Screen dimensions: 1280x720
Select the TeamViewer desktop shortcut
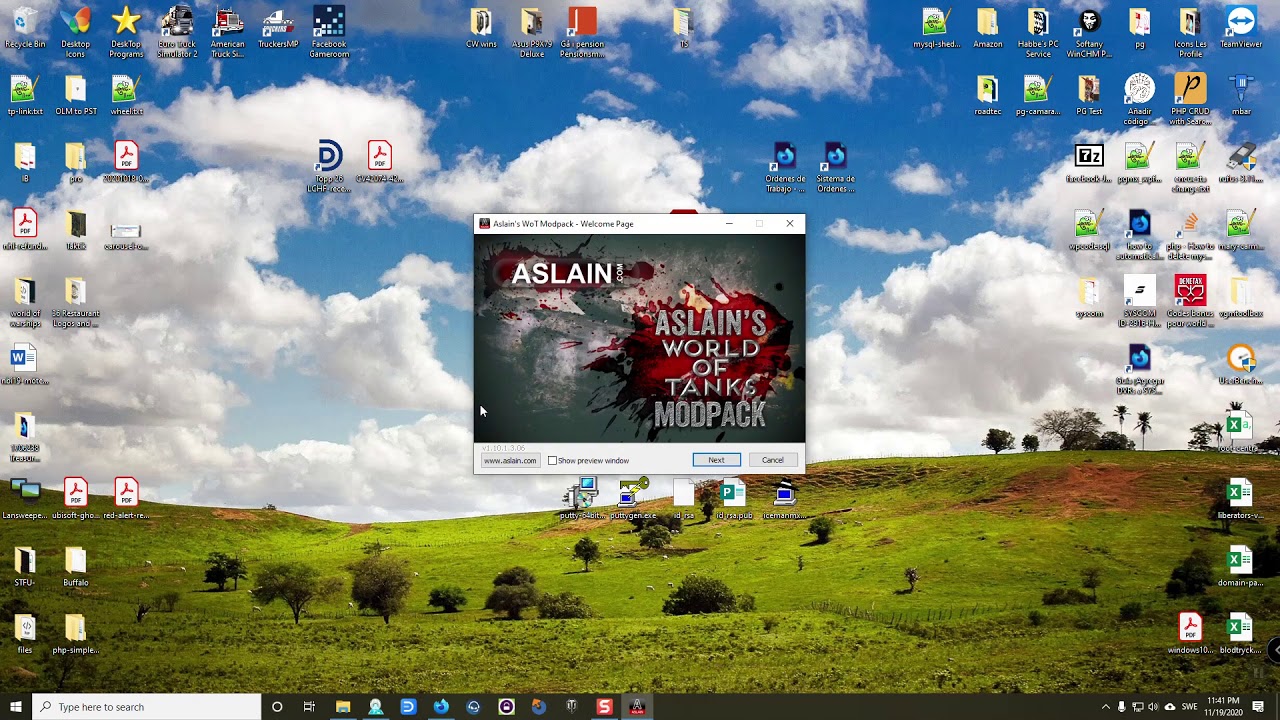click(1241, 28)
